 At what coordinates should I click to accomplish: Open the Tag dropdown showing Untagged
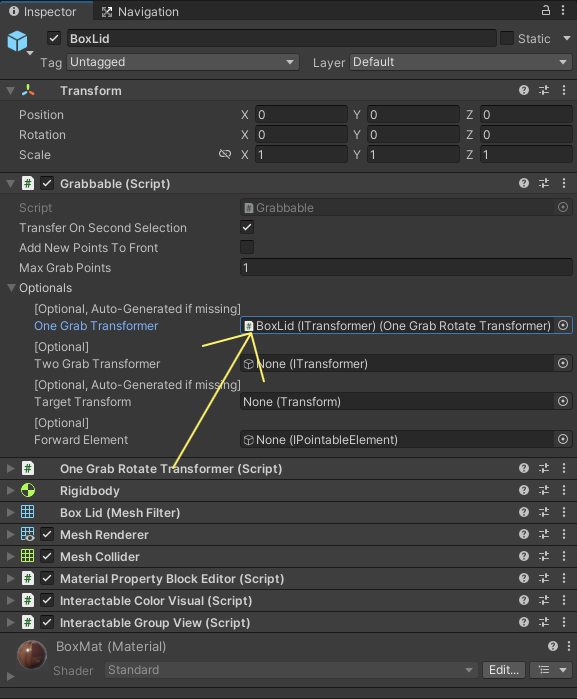[183, 62]
